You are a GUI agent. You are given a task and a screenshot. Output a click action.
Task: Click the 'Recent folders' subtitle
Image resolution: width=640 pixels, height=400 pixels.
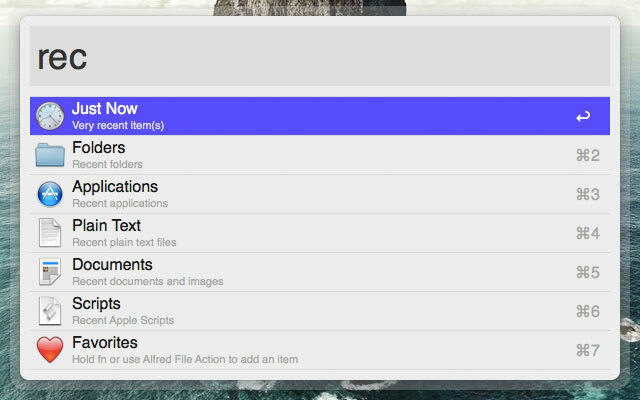107,164
